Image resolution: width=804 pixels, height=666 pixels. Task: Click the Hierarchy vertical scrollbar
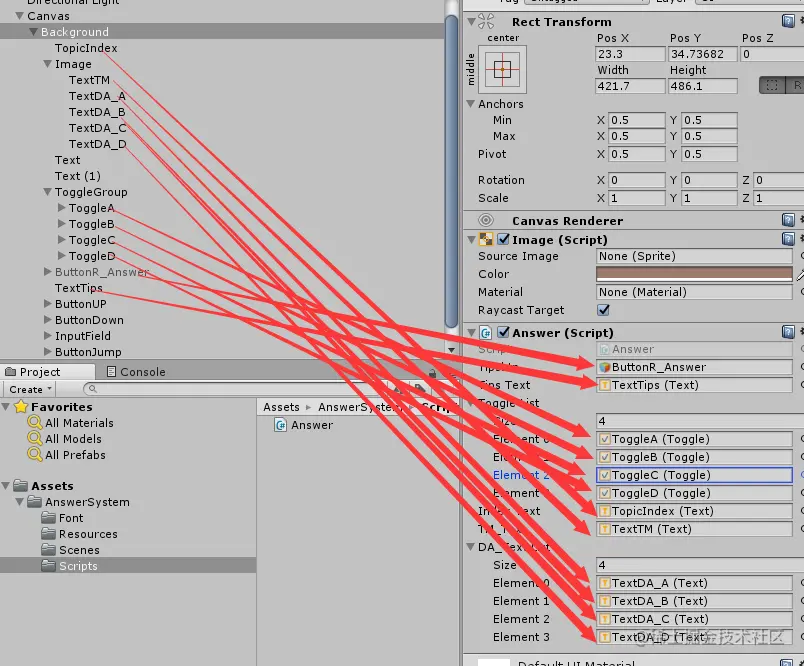click(x=451, y=172)
